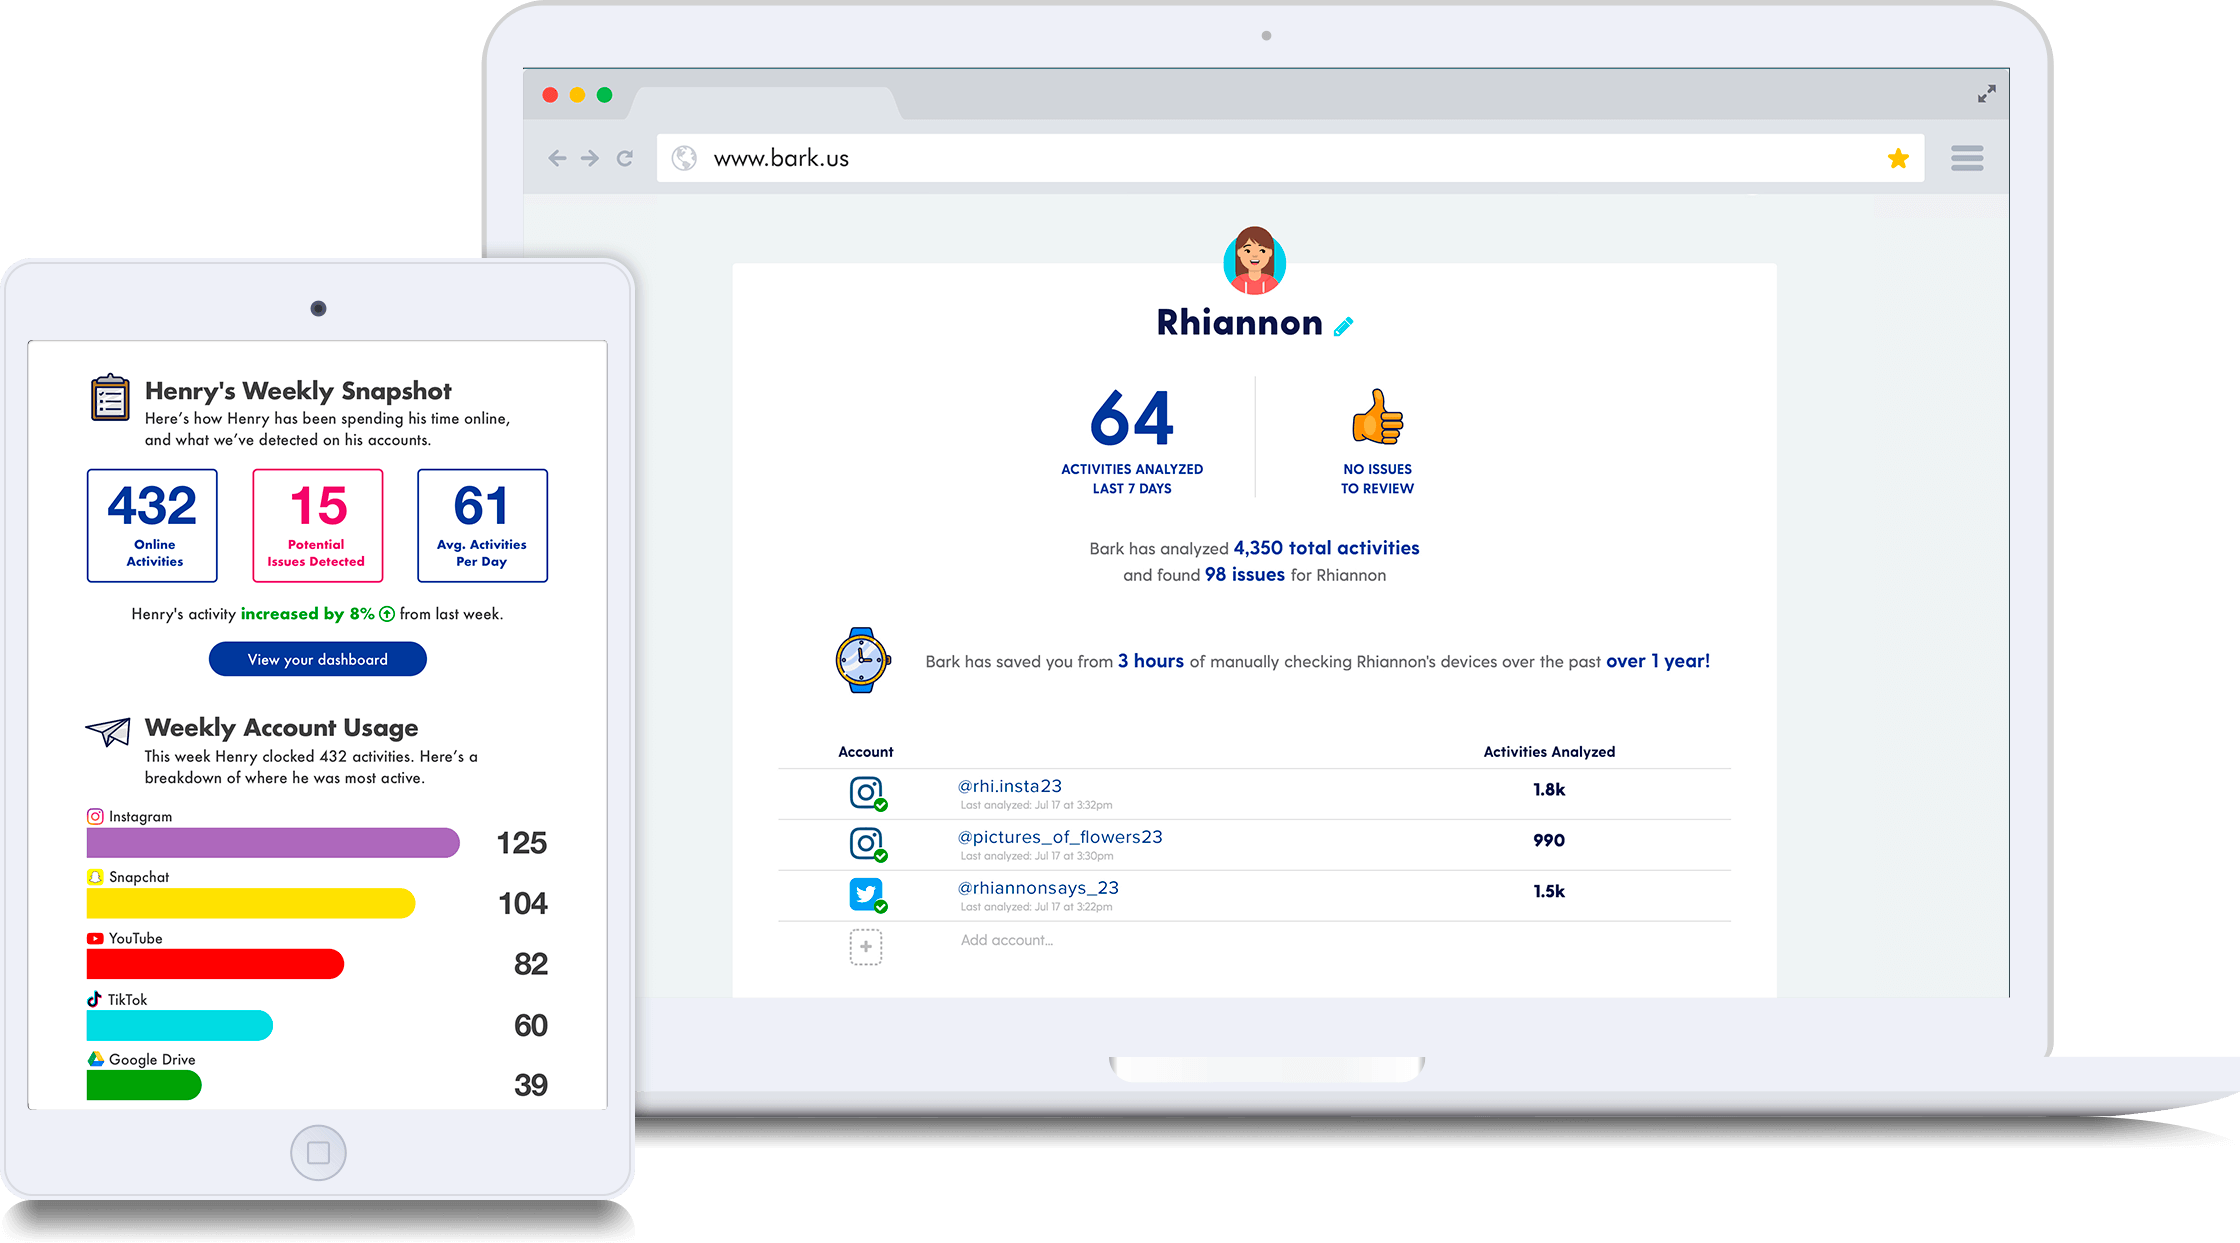Click the yellow bookmark star icon
Viewport: 2240px width, 1243px height.
click(1898, 158)
